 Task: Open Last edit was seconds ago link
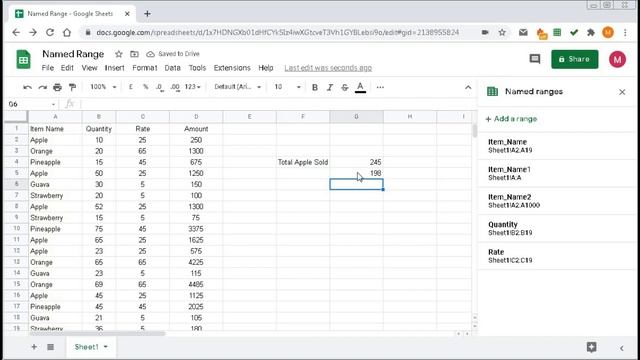point(328,68)
